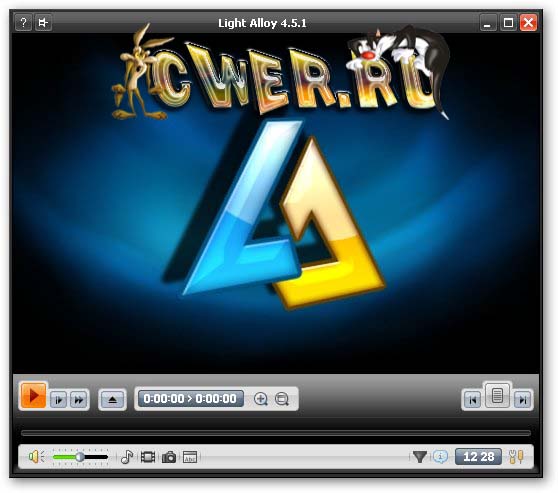Open subtitles settings icon
This screenshot has width=558, height=493.
click(190, 457)
